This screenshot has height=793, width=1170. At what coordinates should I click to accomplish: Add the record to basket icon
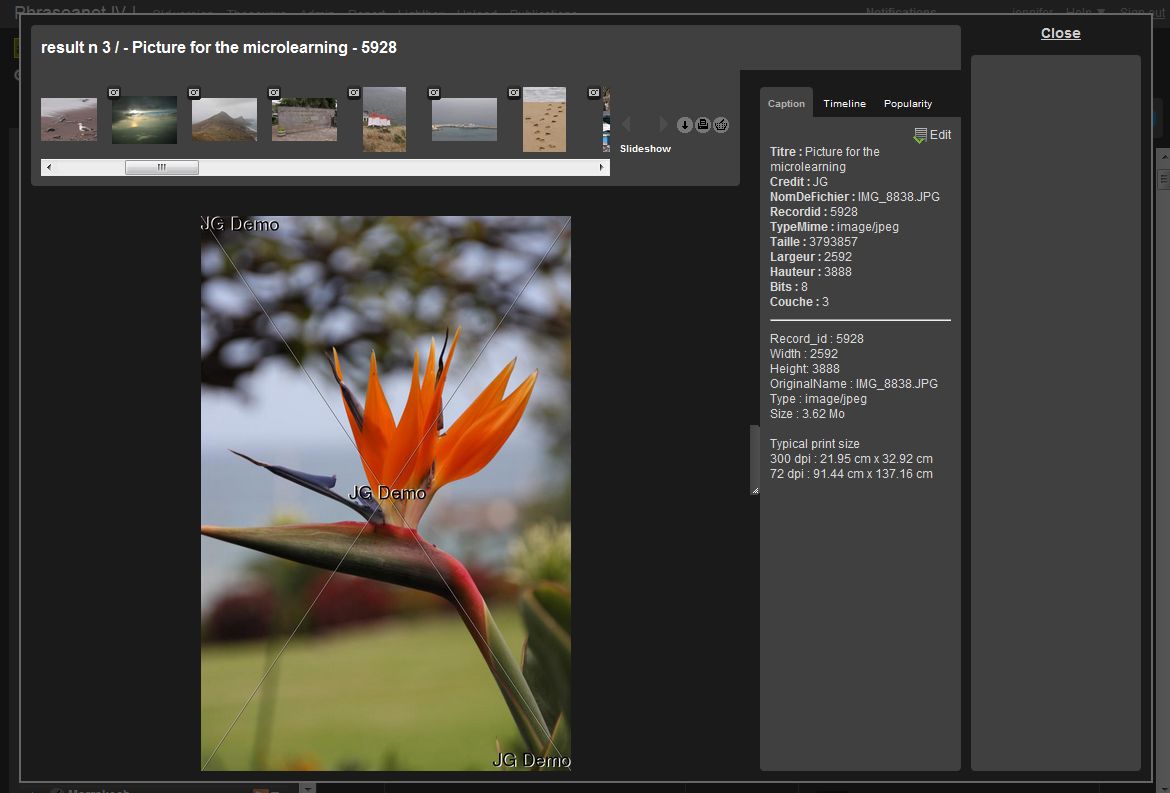click(721, 125)
